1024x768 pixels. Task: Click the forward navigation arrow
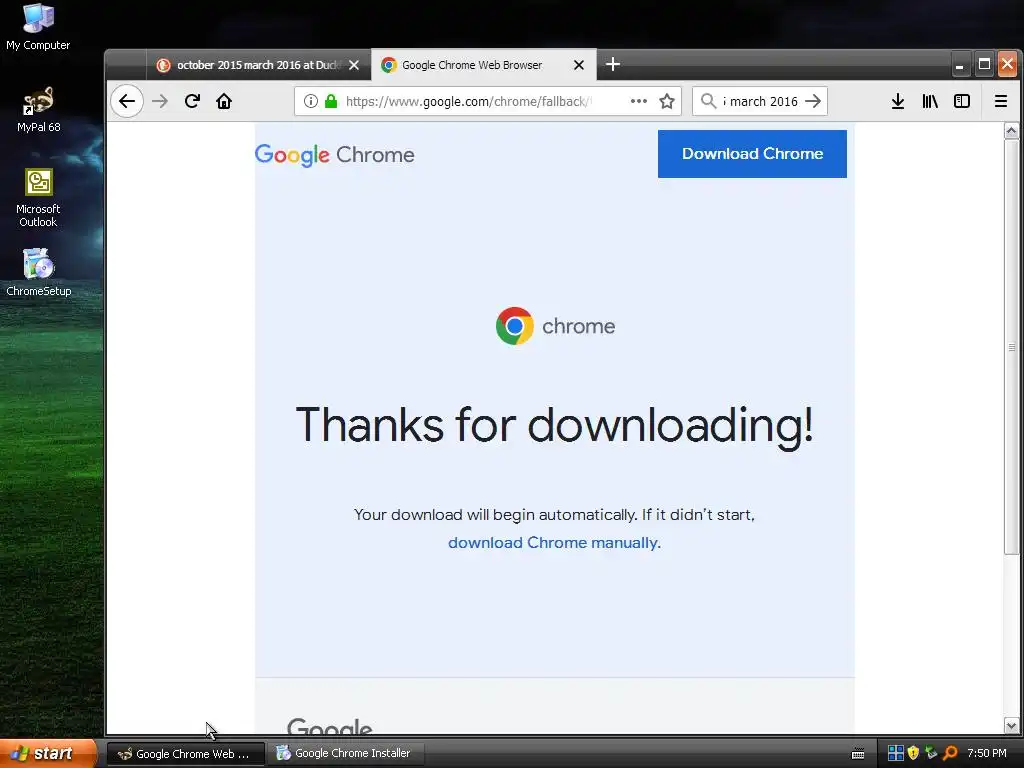point(160,101)
